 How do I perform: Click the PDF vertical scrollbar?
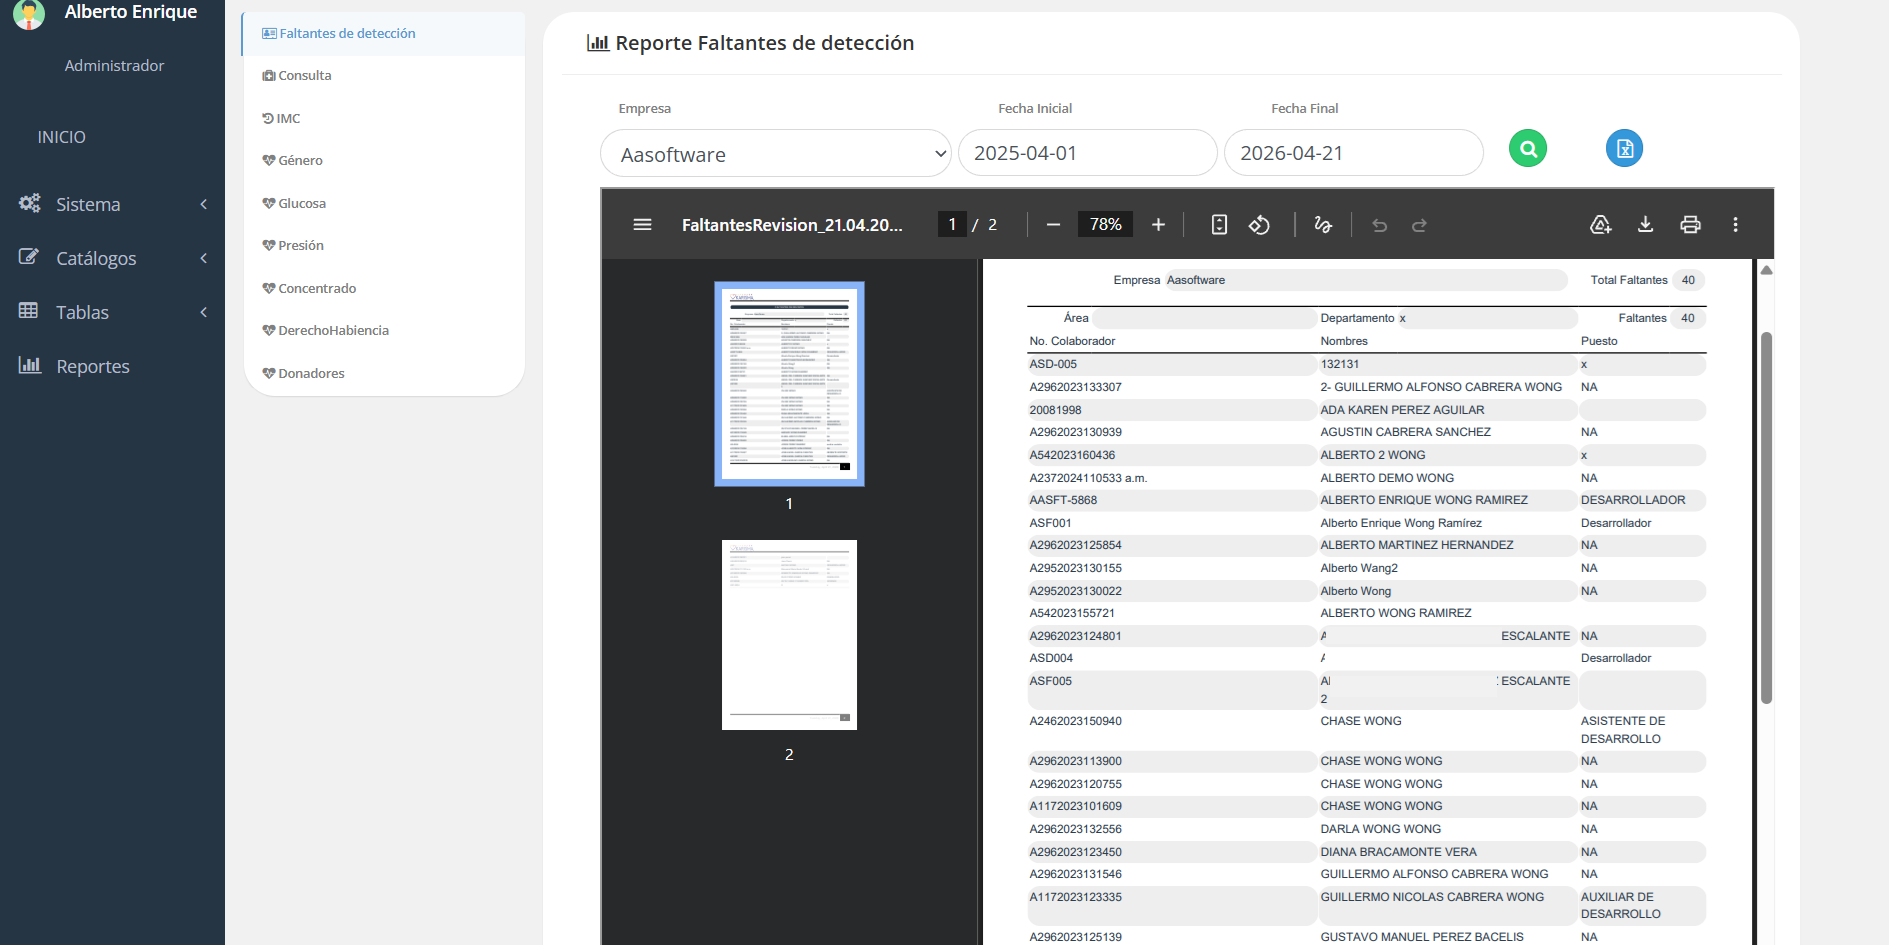click(x=1766, y=517)
